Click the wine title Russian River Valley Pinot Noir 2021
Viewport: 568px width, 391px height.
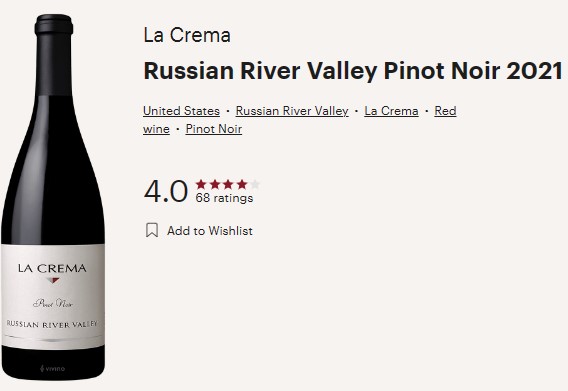coord(353,71)
